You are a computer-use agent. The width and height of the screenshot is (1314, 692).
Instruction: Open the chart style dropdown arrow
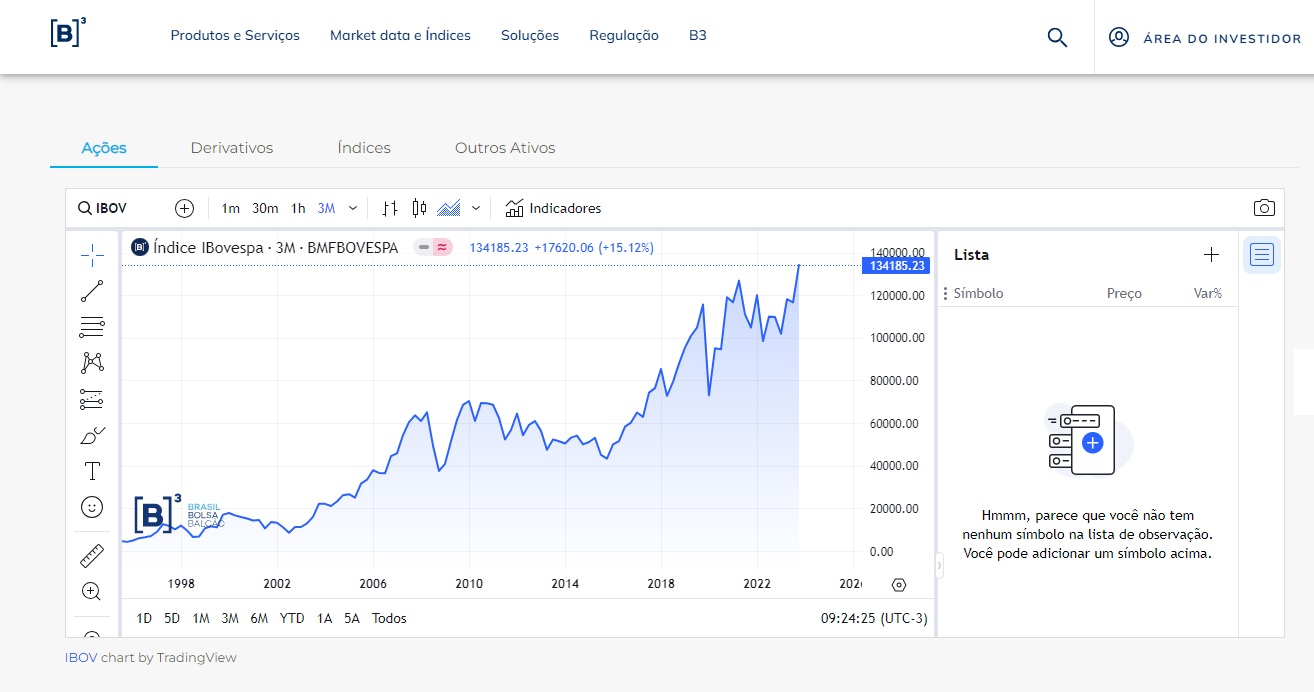(x=475, y=207)
